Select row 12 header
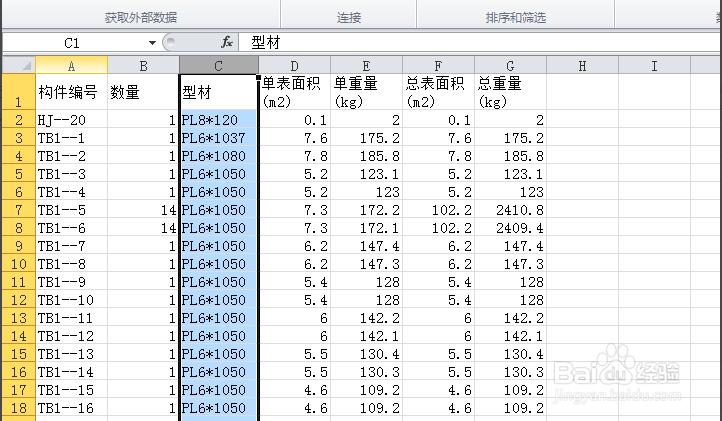722x421 pixels. point(19,300)
